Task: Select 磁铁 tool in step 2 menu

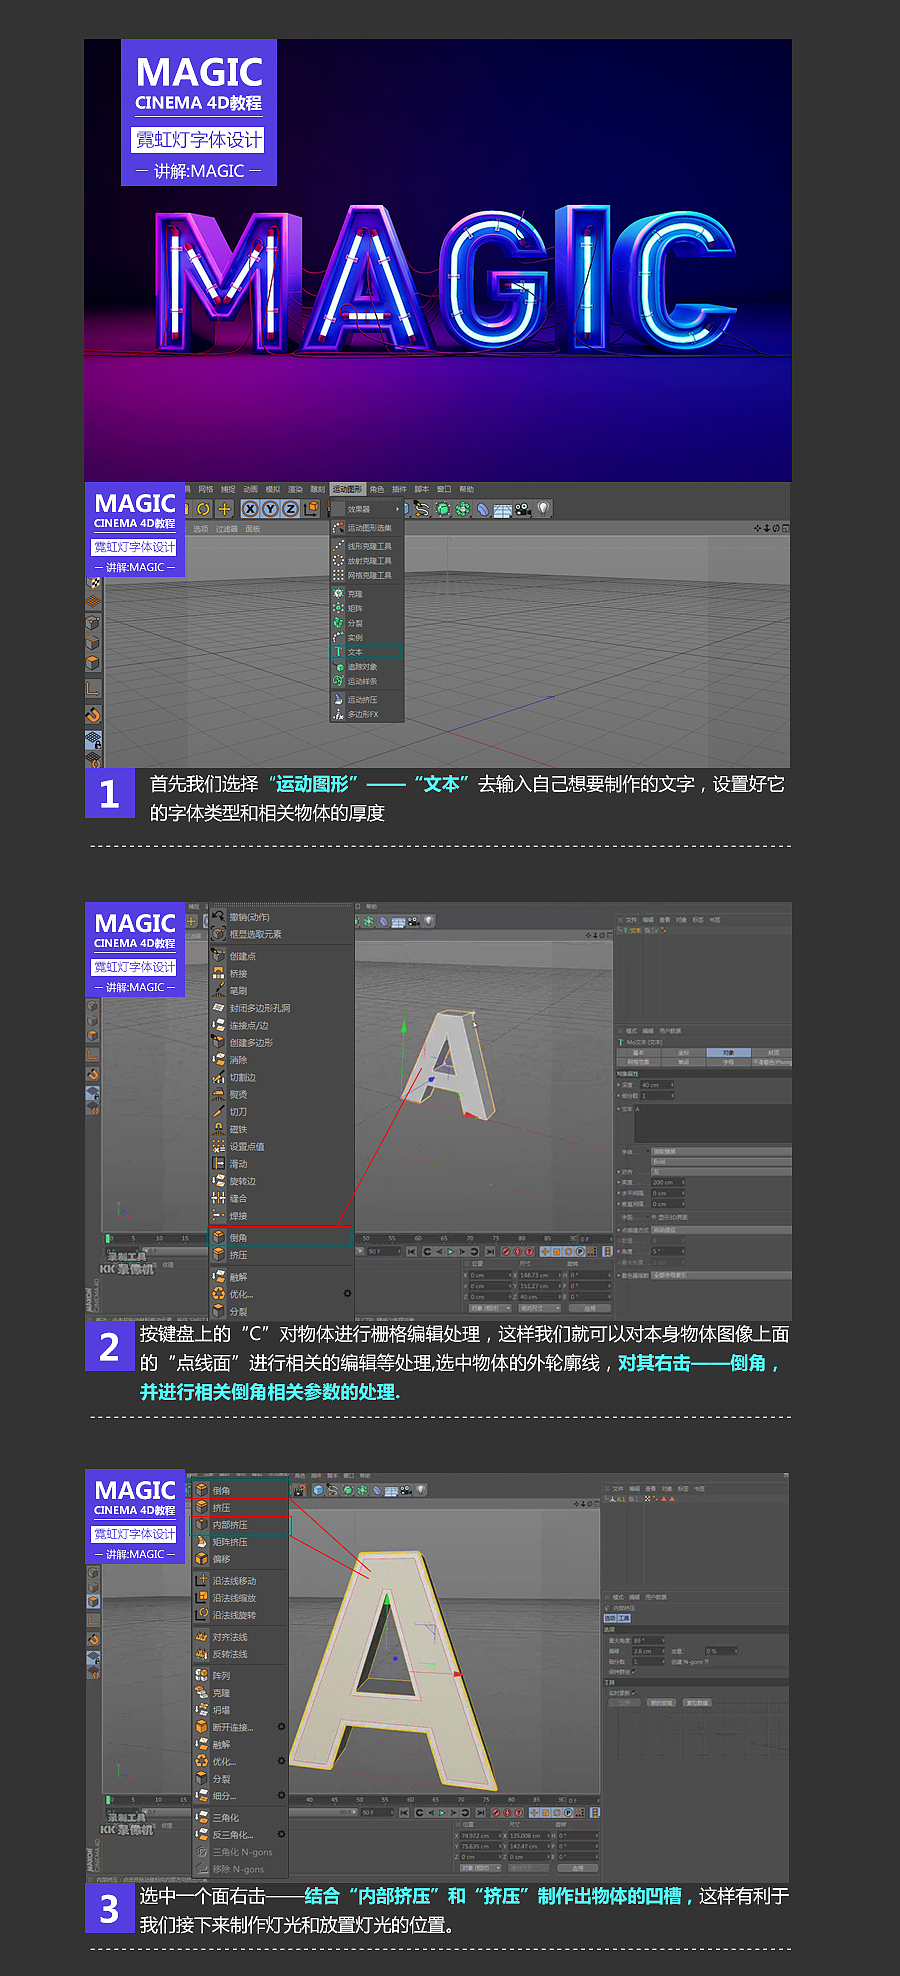Action: tap(281, 1129)
